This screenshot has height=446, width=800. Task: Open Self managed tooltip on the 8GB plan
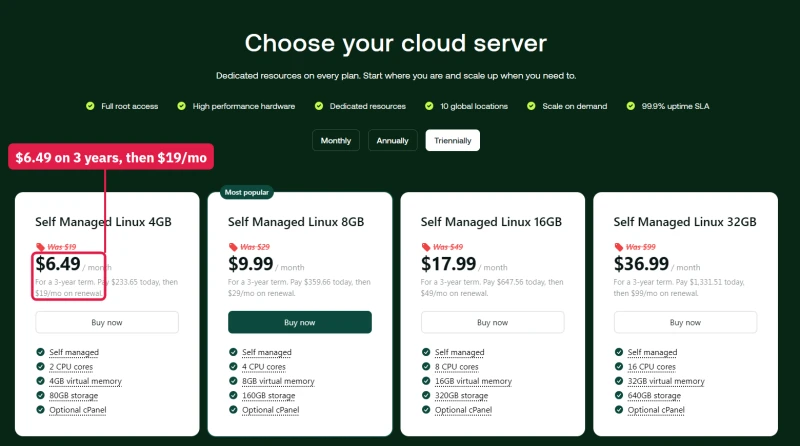click(267, 352)
